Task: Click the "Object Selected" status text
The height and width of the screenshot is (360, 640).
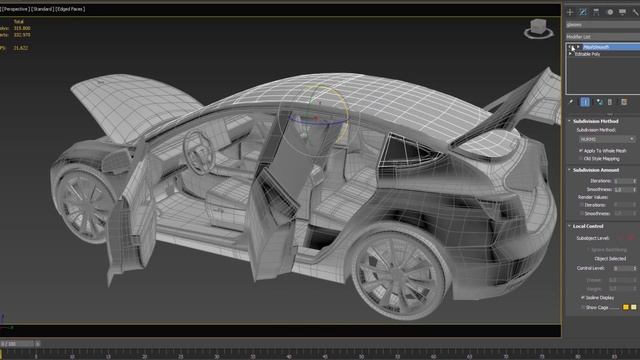Action: [x=610, y=258]
